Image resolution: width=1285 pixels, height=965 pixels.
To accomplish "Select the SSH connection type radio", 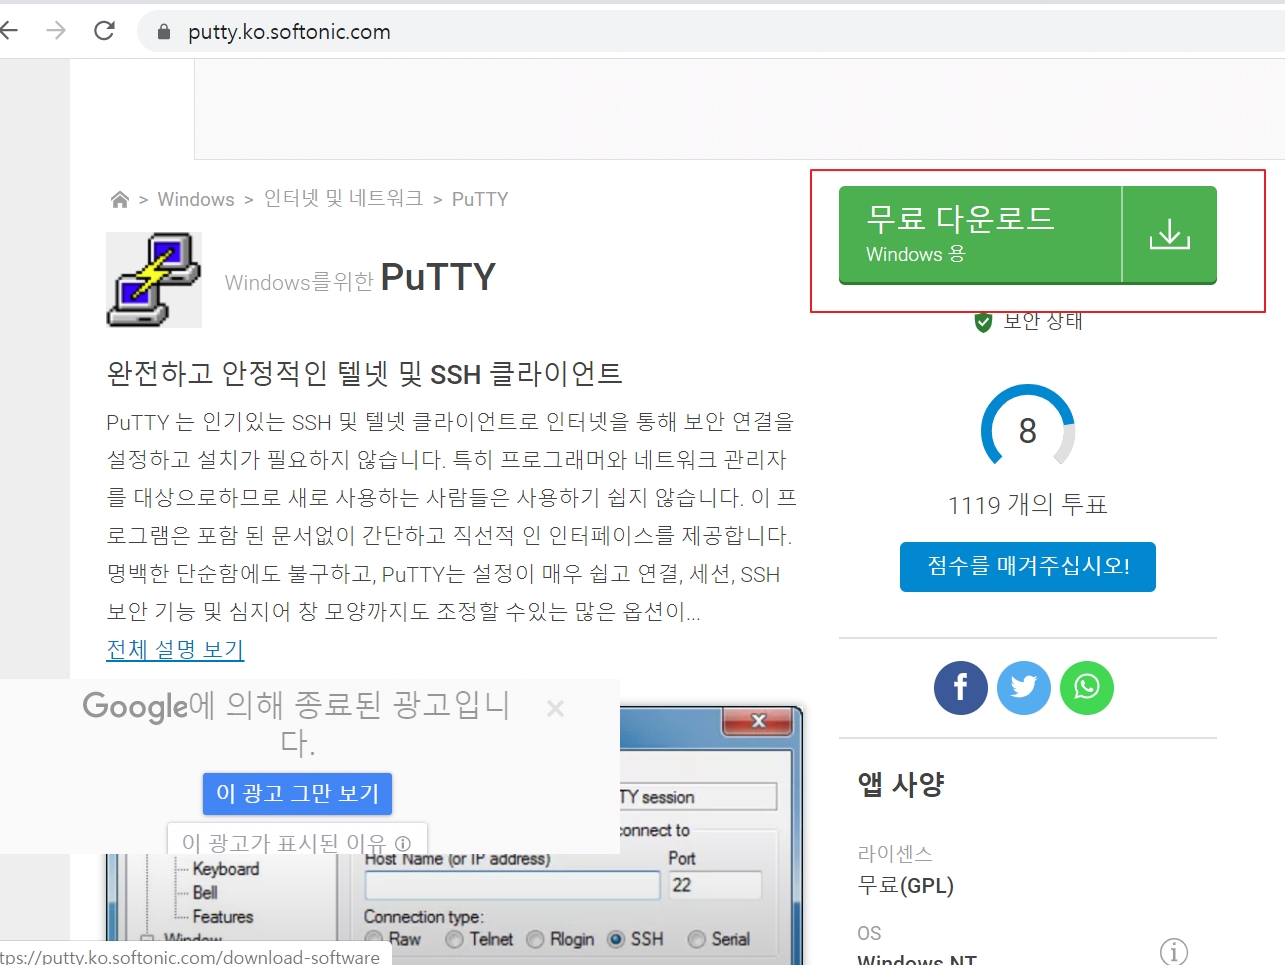I will tap(616, 939).
